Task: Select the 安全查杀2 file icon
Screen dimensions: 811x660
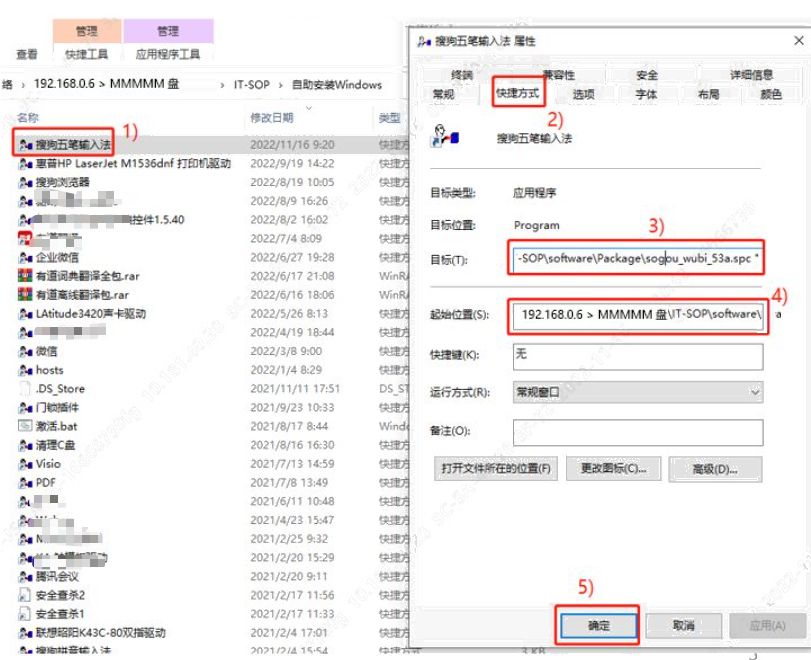Action: pos(25,595)
